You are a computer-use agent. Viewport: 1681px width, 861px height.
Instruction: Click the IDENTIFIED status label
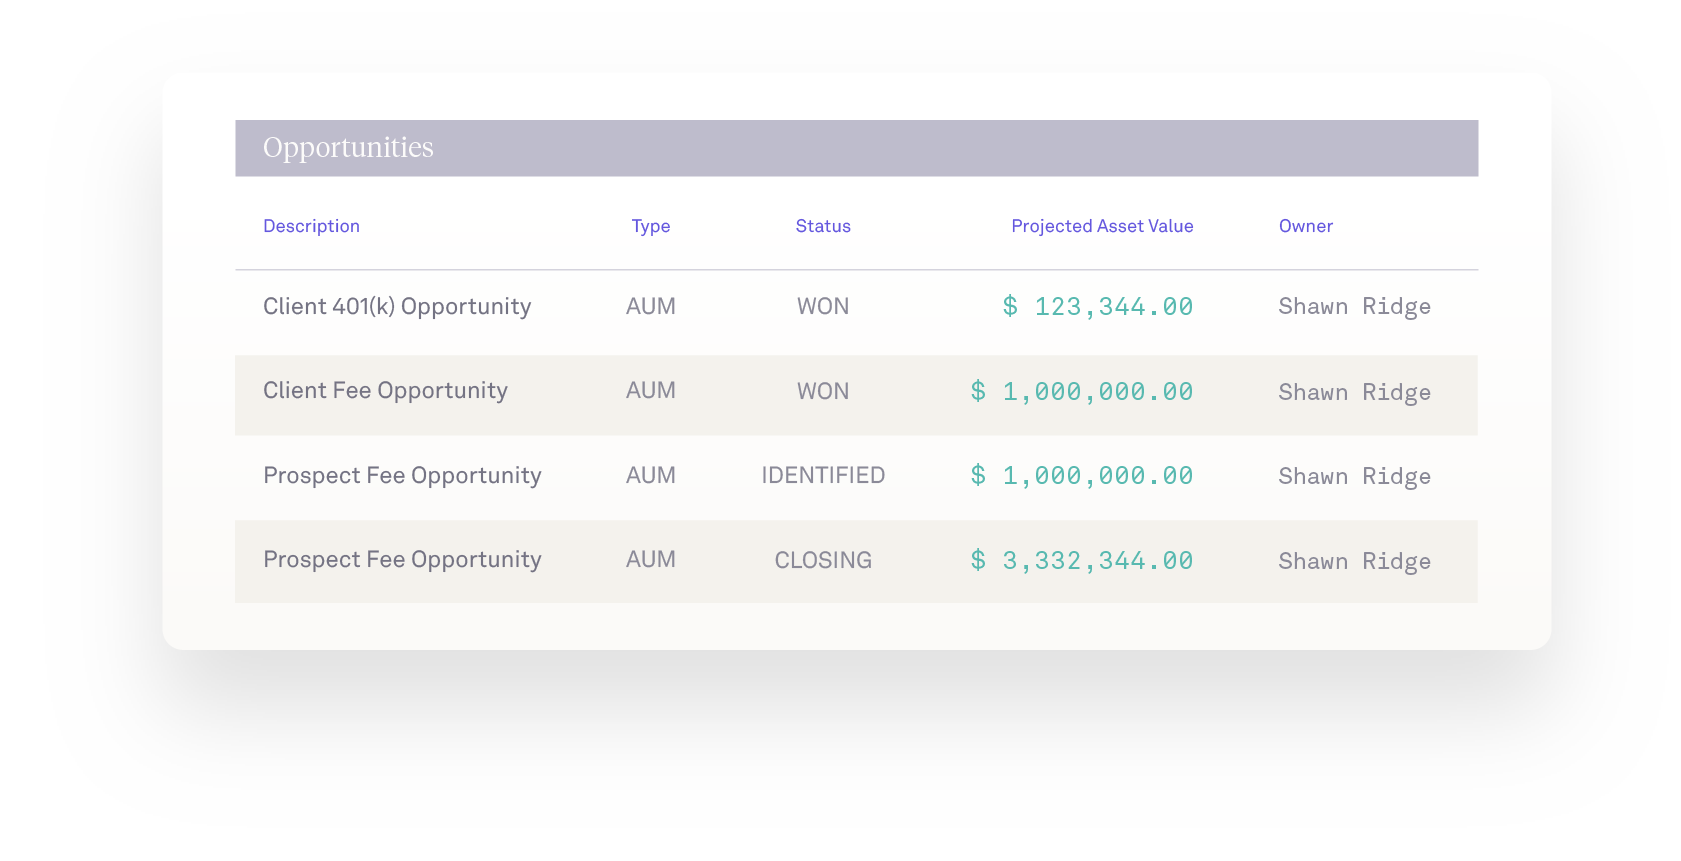click(x=822, y=476)
